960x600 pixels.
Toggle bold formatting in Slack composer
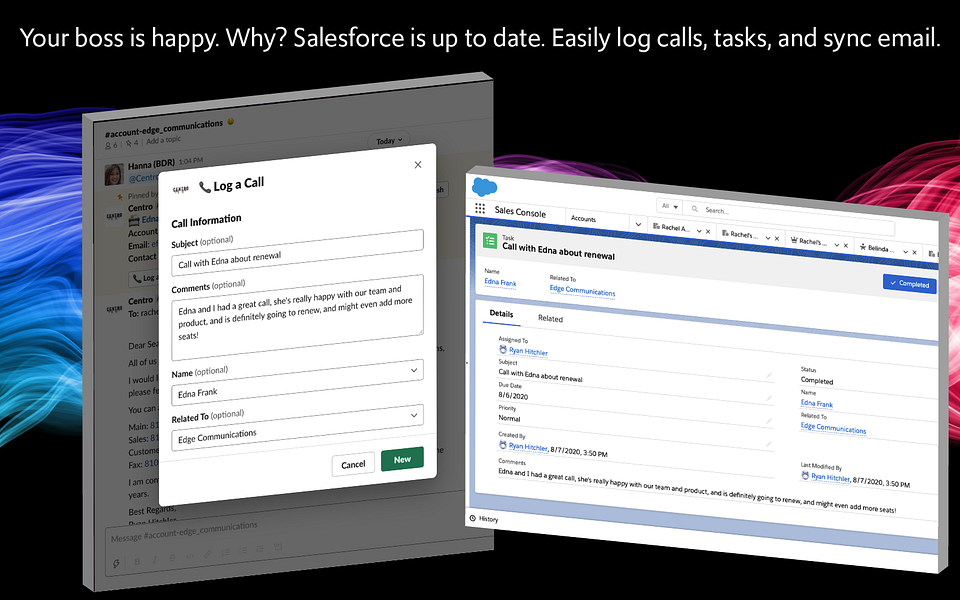137,561
